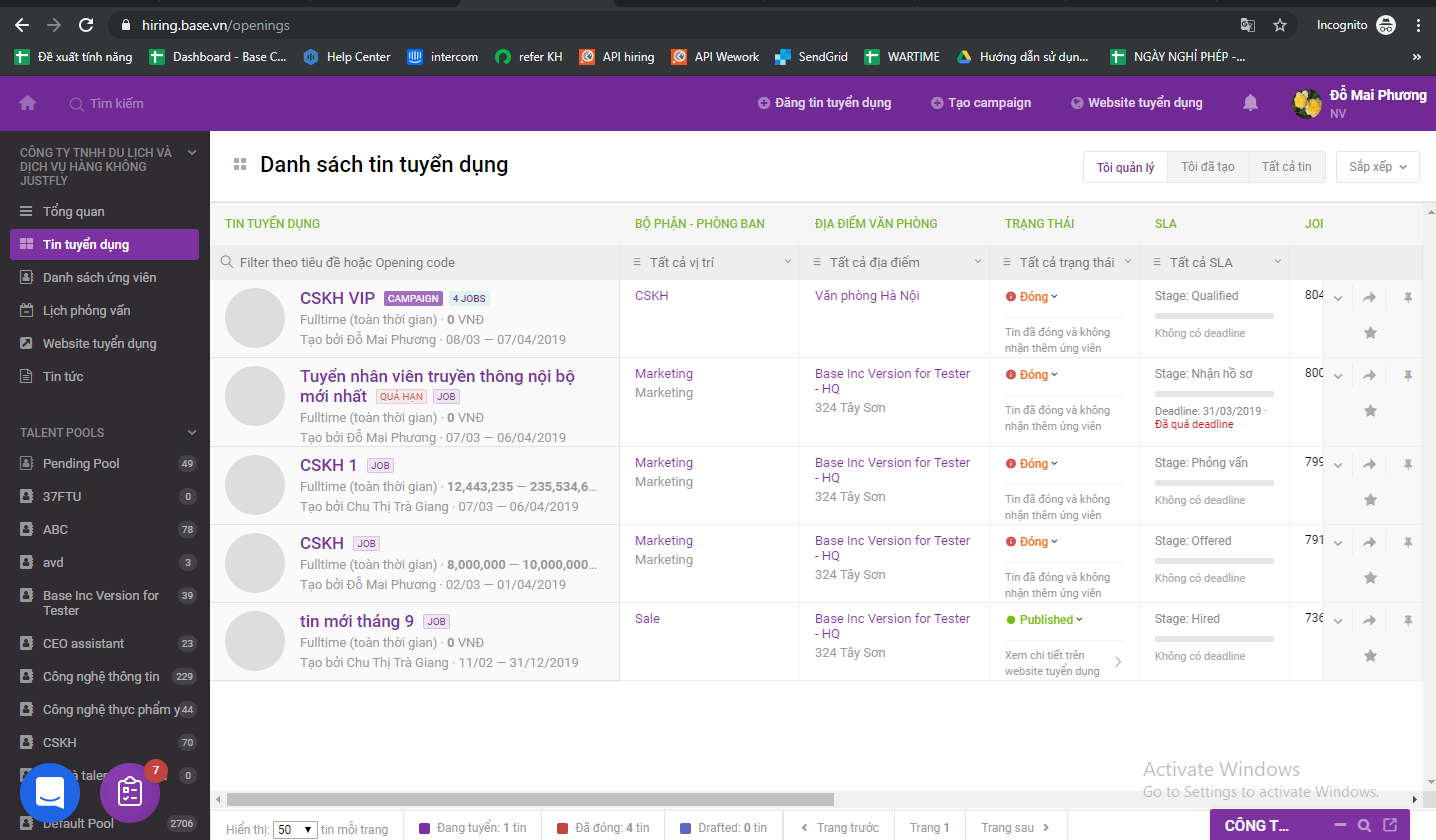Open Website tuyển dụng in sidebar
1436x840 pixels.
tap(104, 343)
